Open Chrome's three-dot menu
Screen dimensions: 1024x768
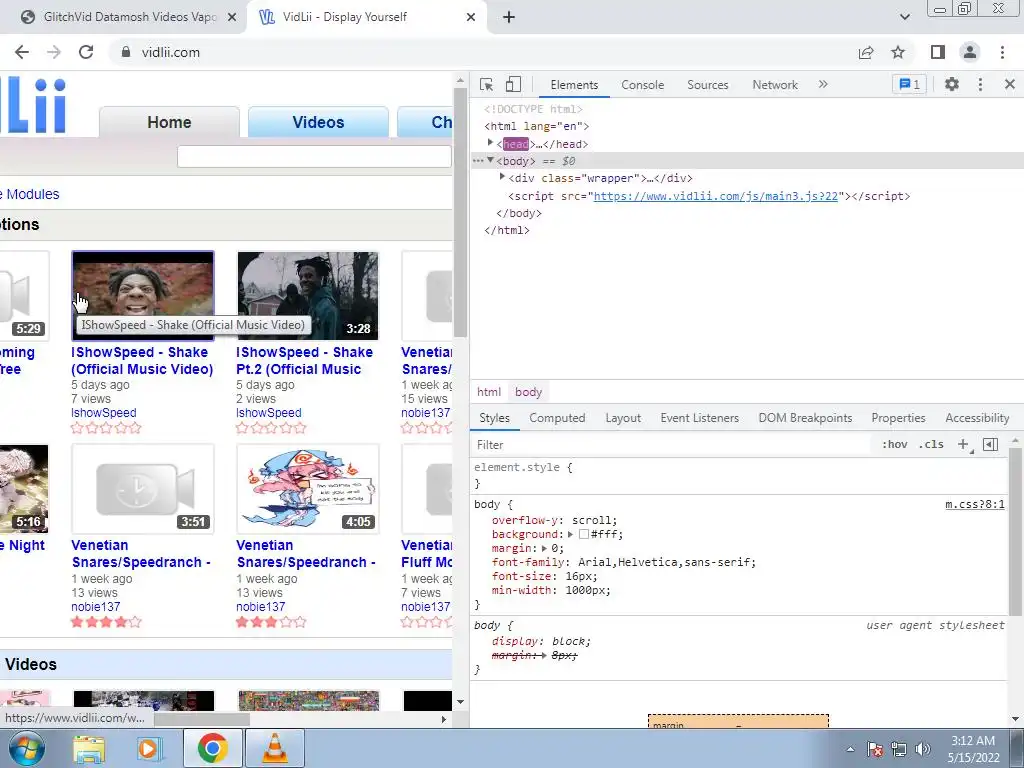click(x=1002, y=52)
